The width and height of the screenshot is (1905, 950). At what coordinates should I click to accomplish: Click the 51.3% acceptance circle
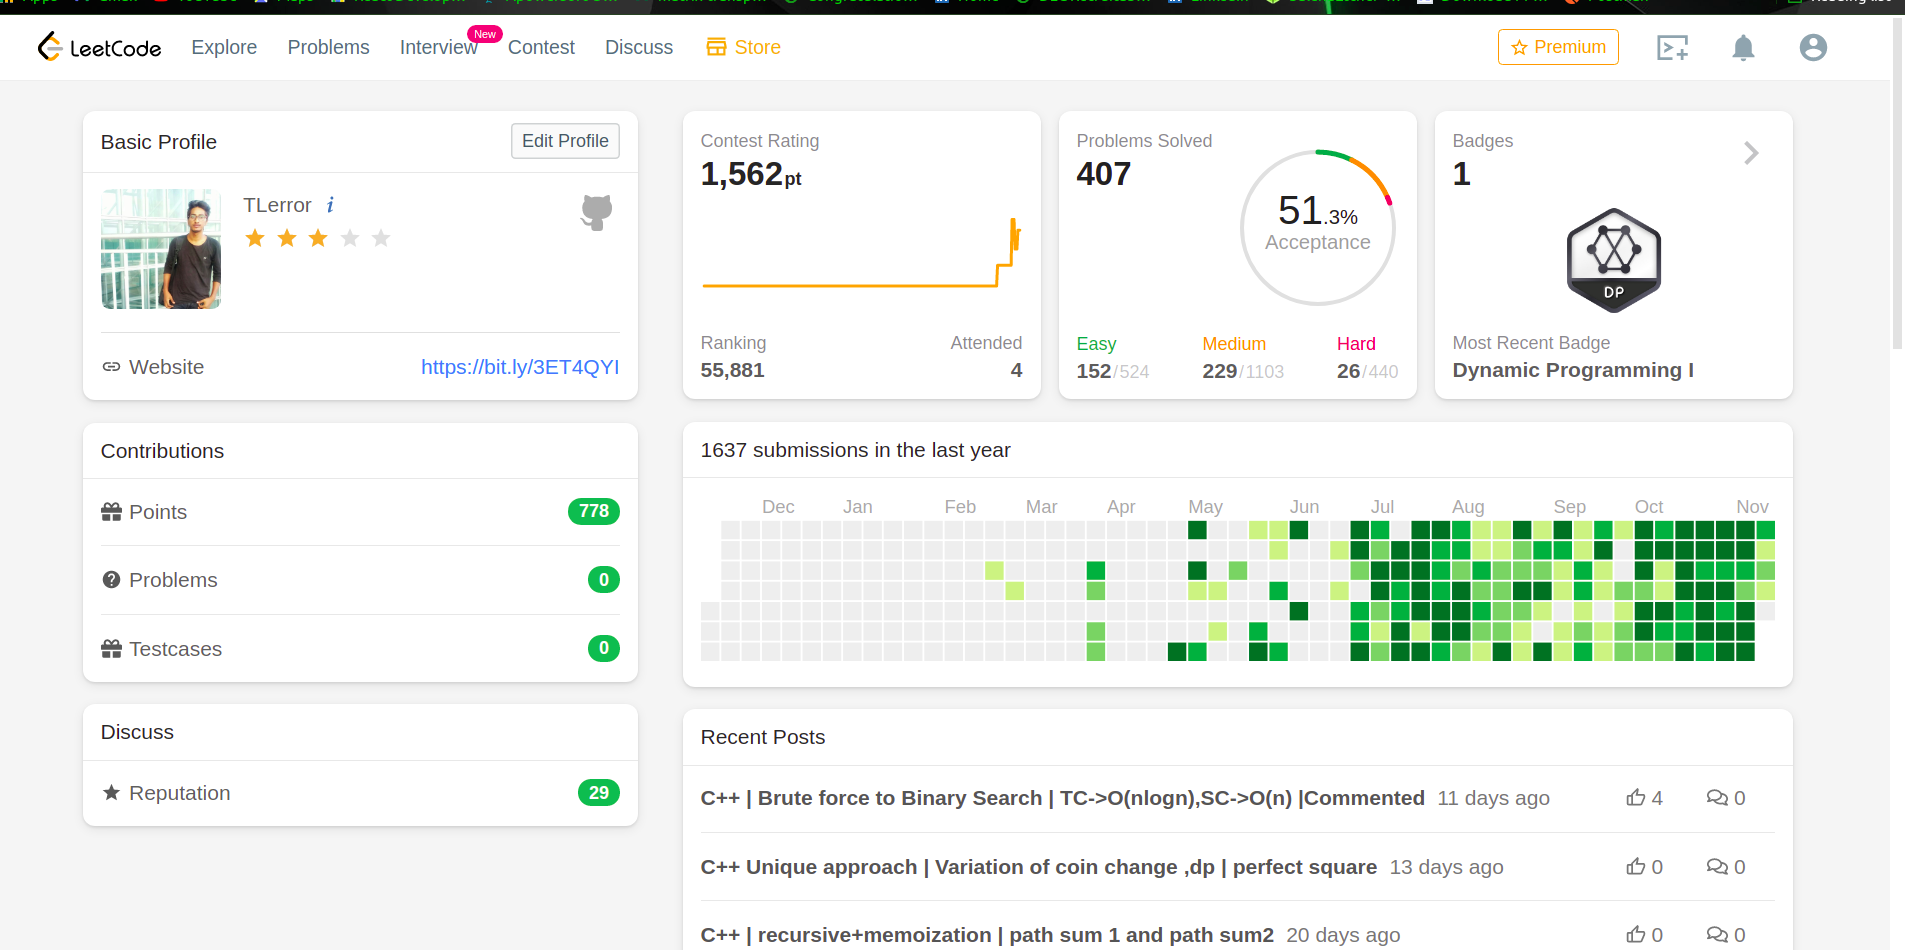(x=1317, y=228)
